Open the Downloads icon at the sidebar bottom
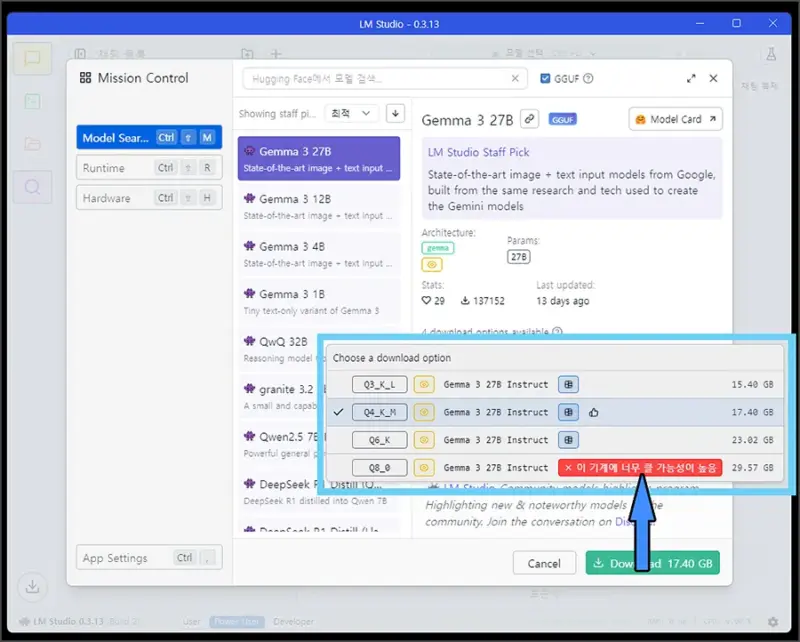Viewport: 800px width, 642px height. coord(32,586)
